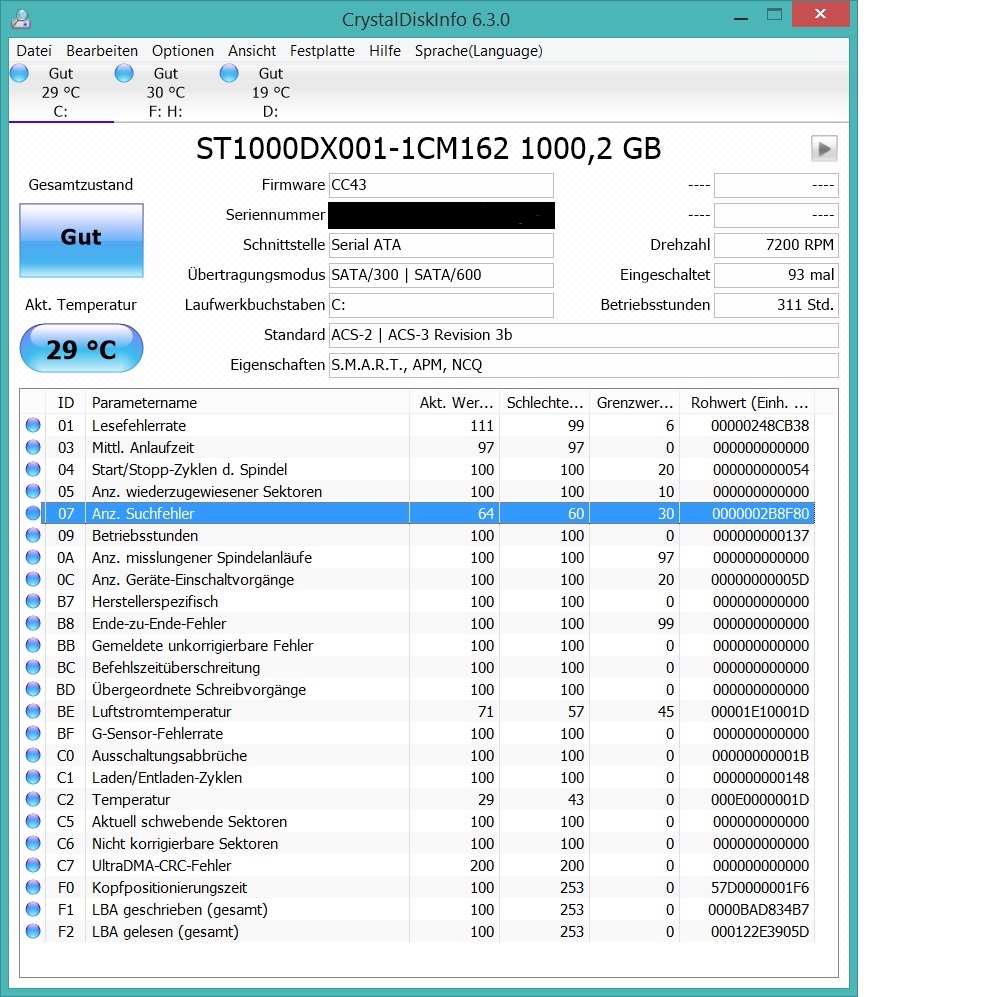Click the Übertragungsmodus SATA/300 | SATA/600 field
The width and height of the screenshot is (1000, 997).
click(441, 275)
